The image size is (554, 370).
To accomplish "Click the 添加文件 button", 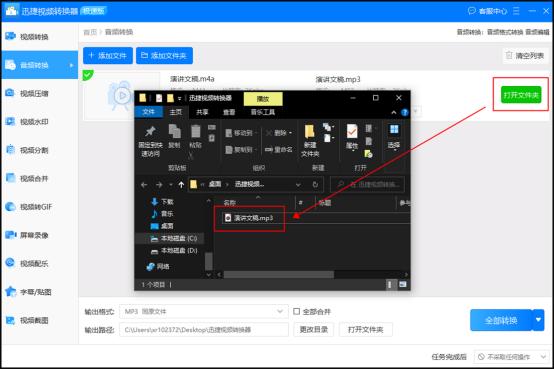I will tap(108, 55).
